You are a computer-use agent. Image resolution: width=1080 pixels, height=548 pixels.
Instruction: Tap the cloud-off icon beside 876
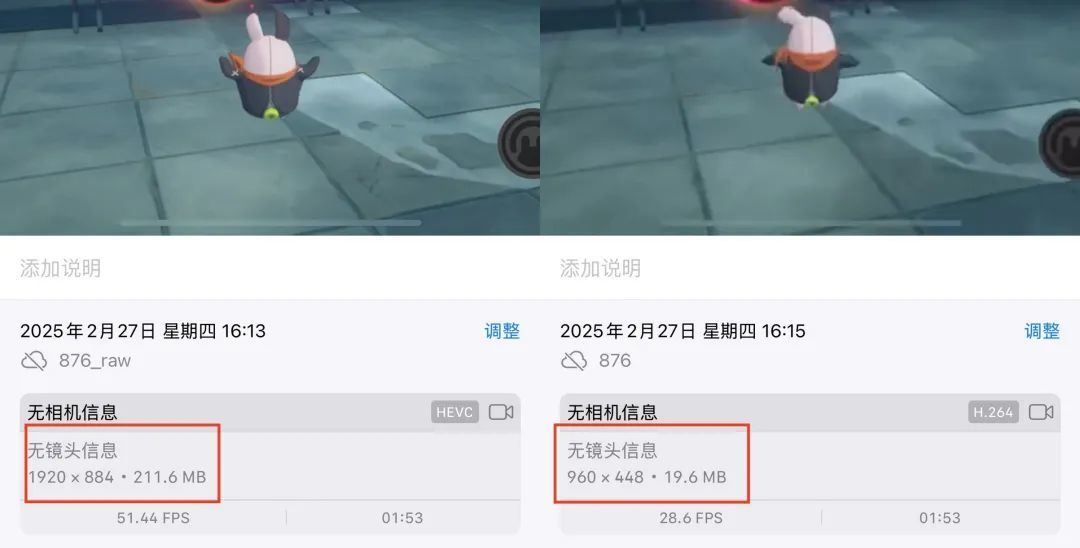pyautogui.click(x=574, y=360)
